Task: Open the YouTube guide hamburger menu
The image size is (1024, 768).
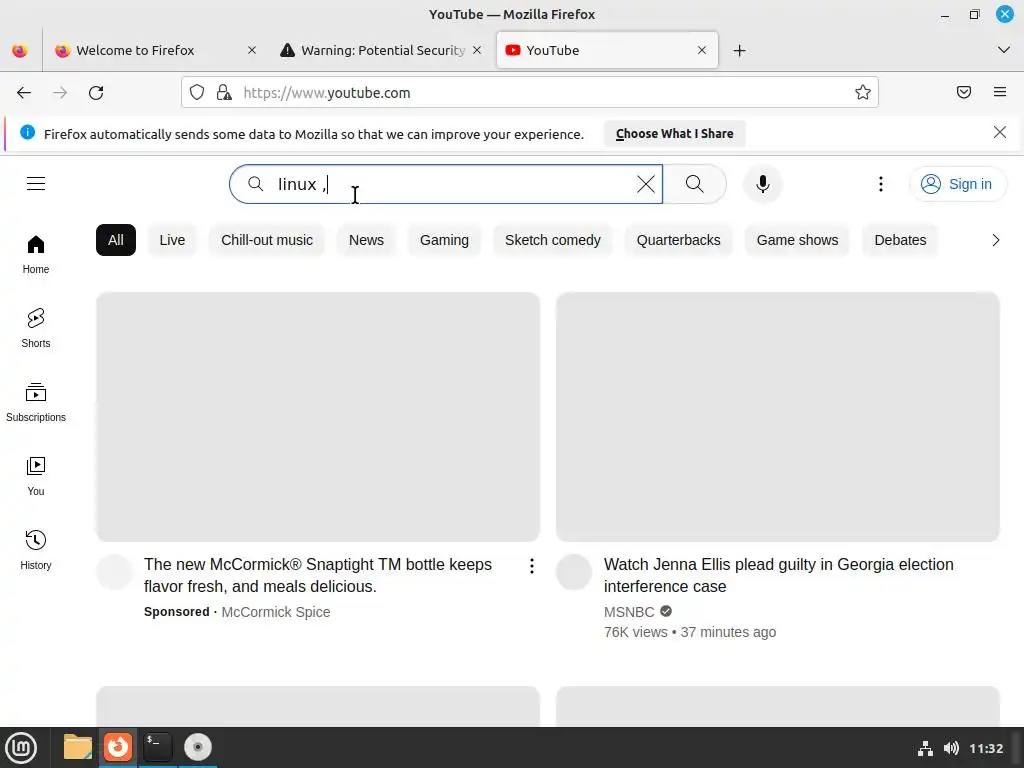Action: [x=36, y=184]
